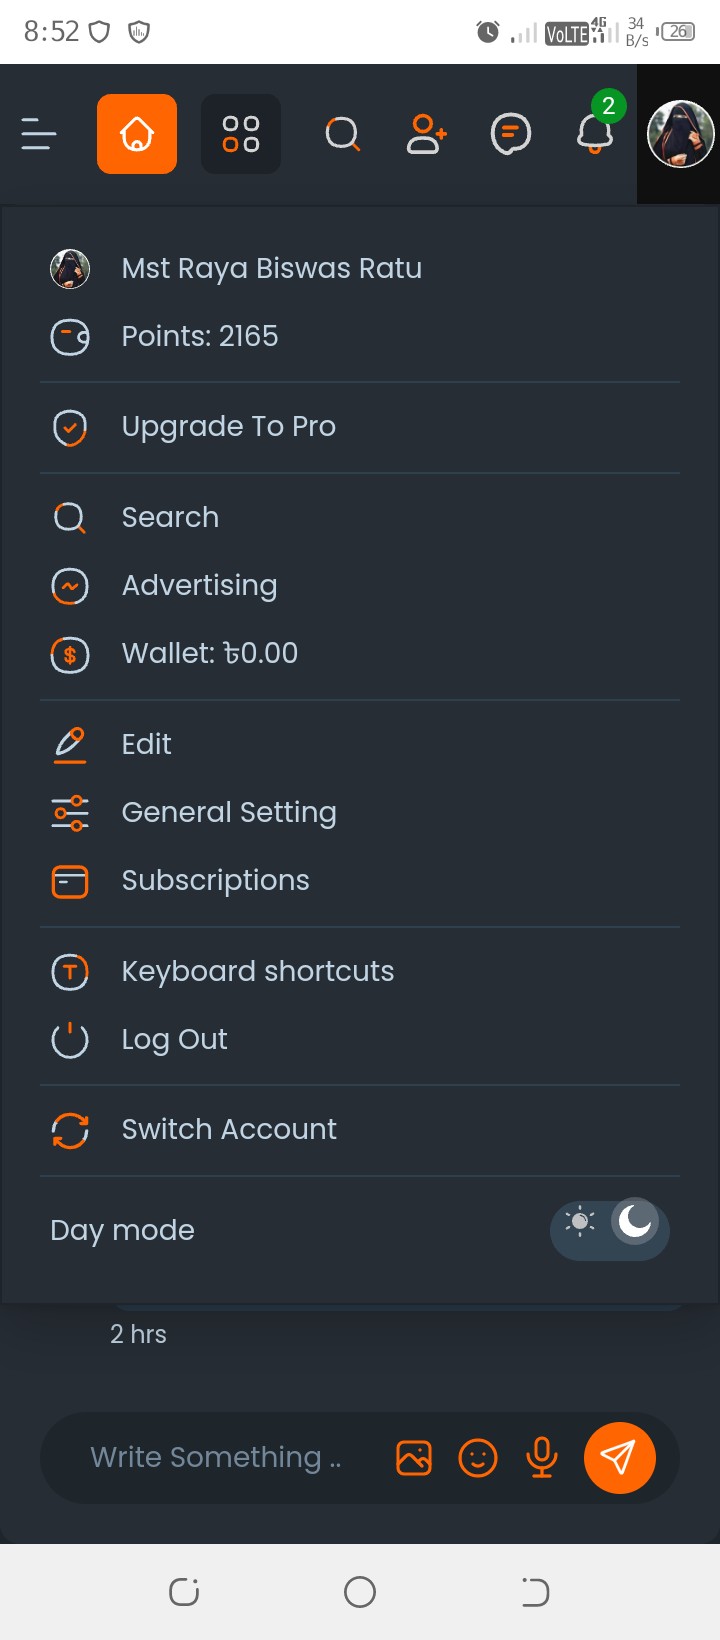Screen dimensions: 720x1640
Task: Open friend requests icon with plus
Action: pyautogui.click(x=427, y=134)
